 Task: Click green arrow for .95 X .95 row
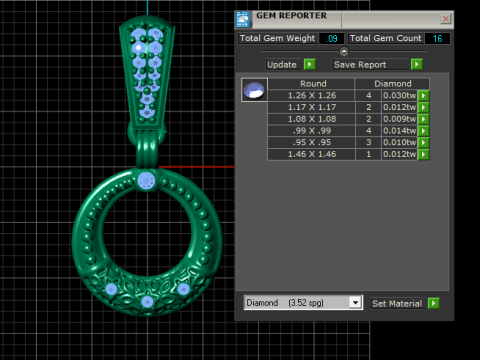coord(423,143)
